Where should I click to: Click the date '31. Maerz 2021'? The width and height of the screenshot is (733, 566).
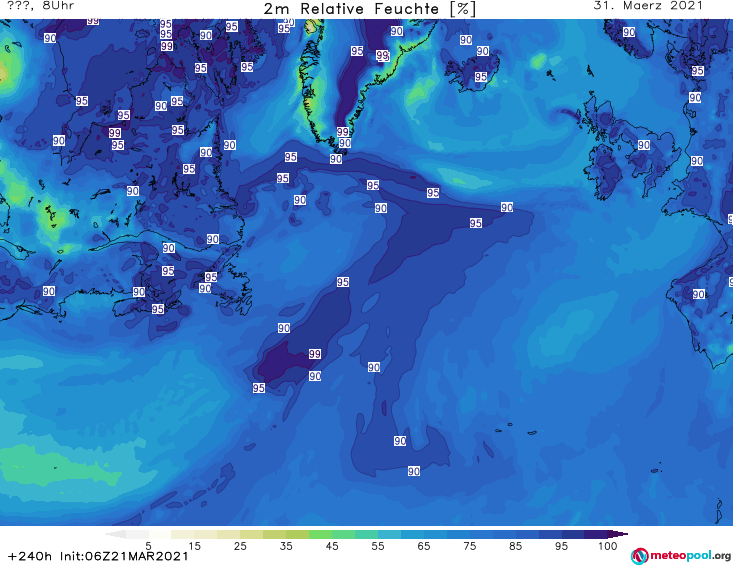[648, 6]
